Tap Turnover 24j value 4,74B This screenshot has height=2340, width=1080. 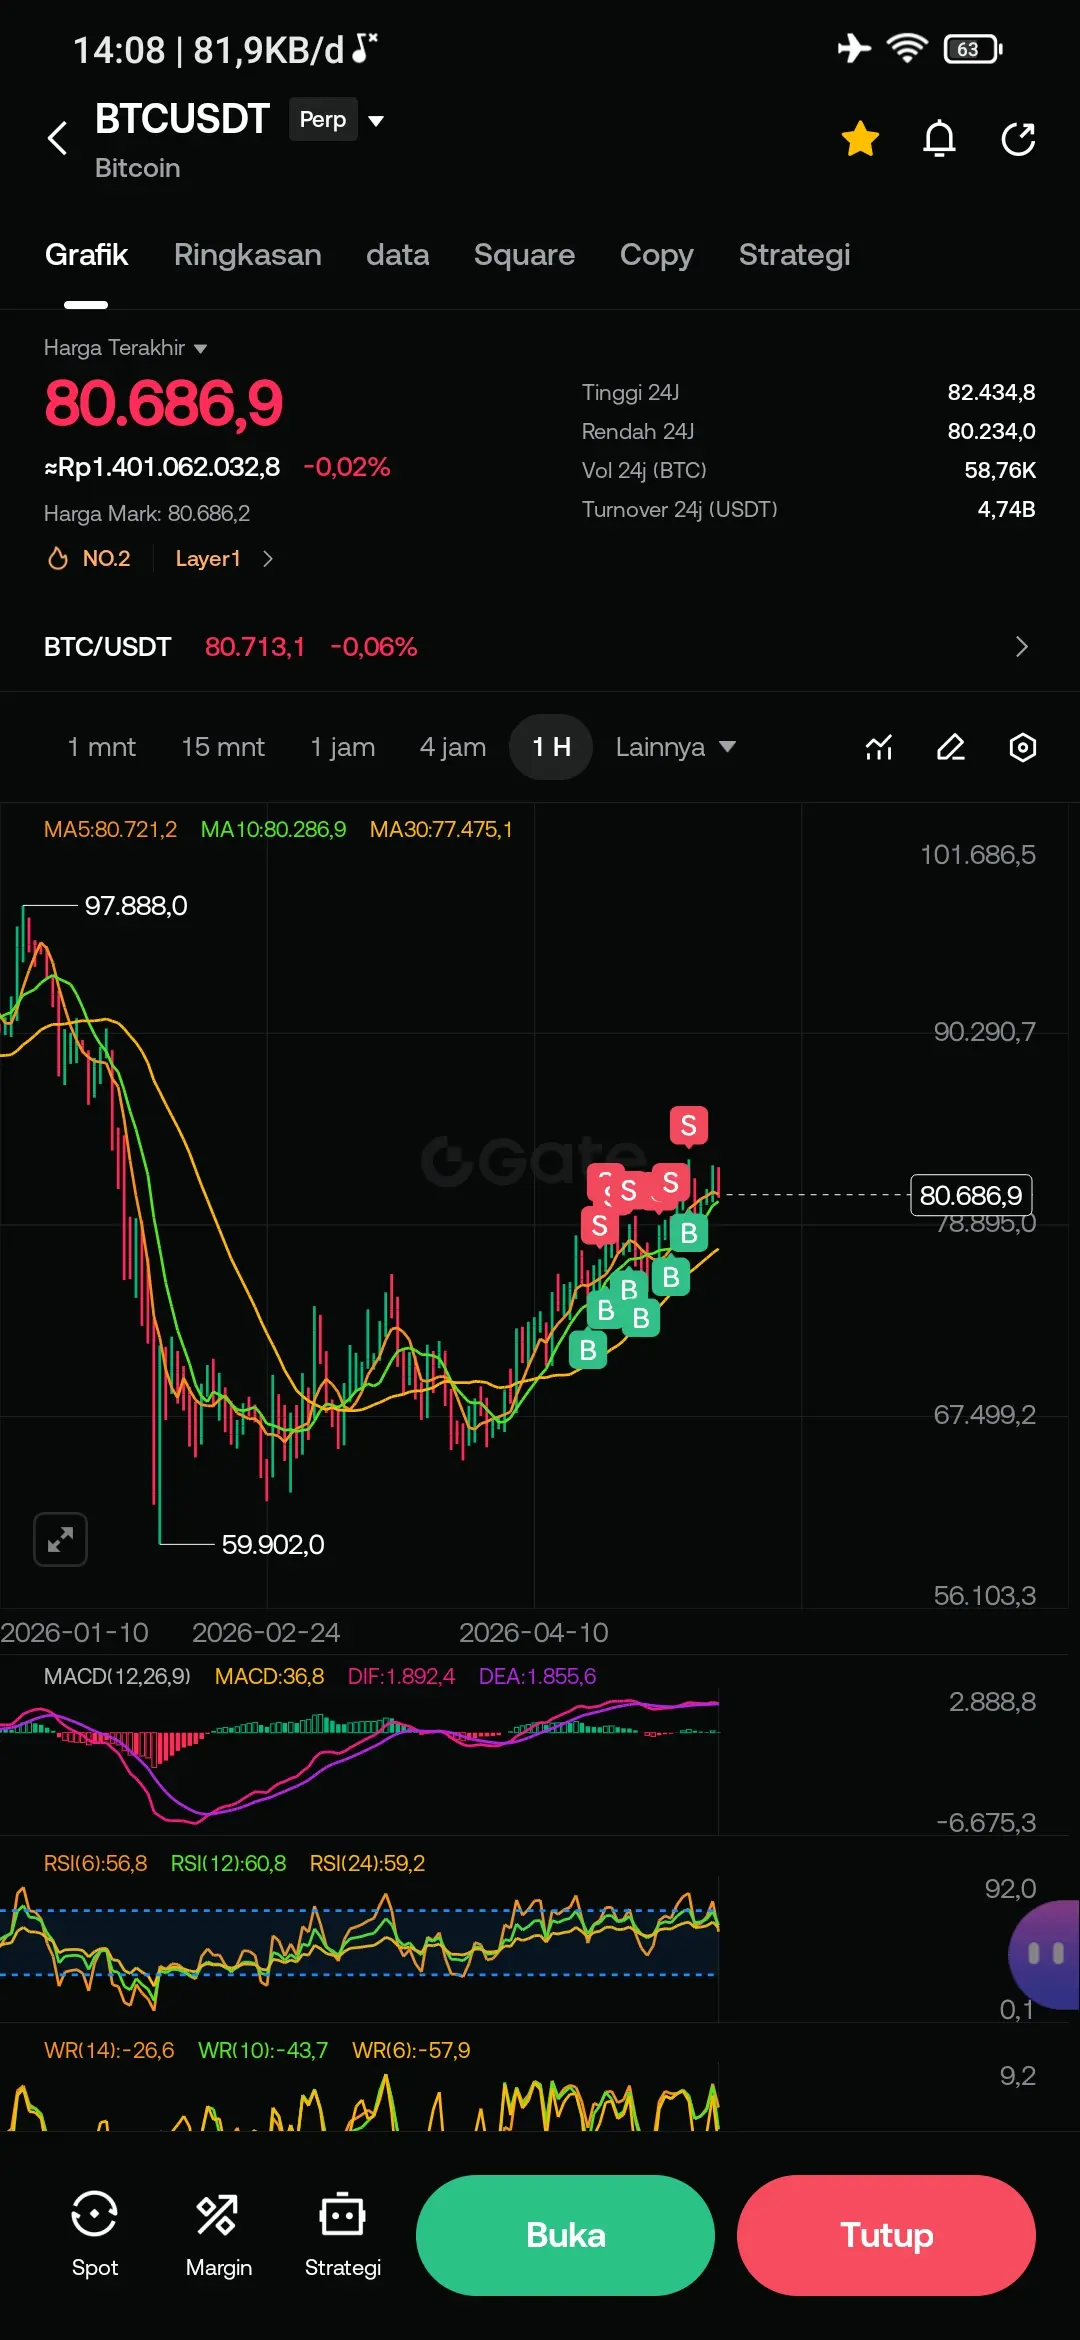tap(1006, 509)
